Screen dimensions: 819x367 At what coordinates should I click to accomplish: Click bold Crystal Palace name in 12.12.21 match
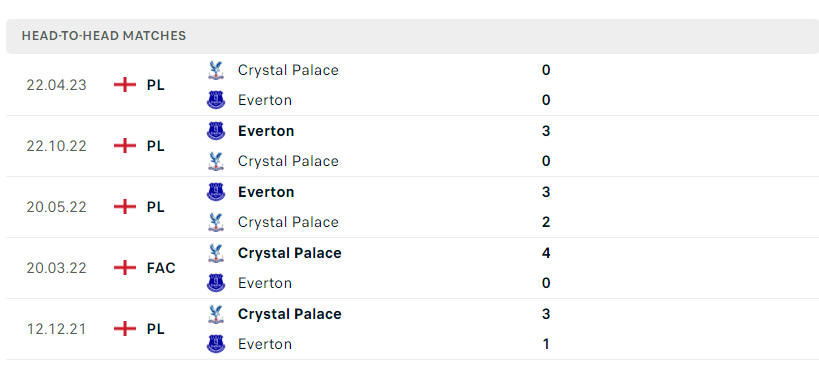coord(290,314)
